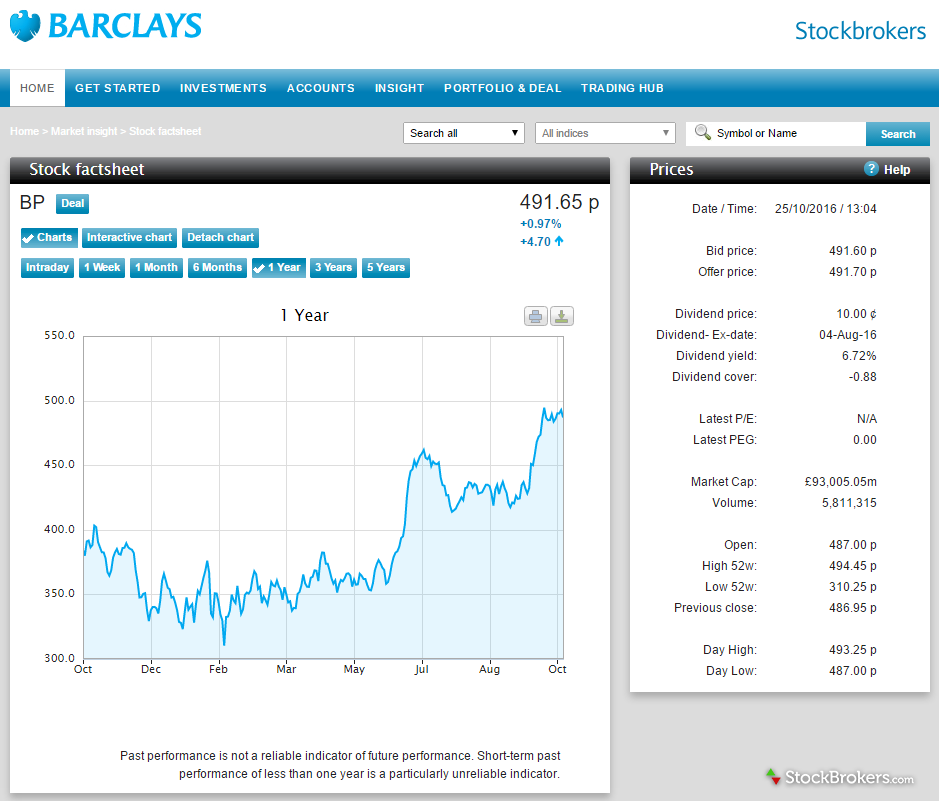Switch chart to 6 Months
The image size is (939, 801).
tap(217, 268)
